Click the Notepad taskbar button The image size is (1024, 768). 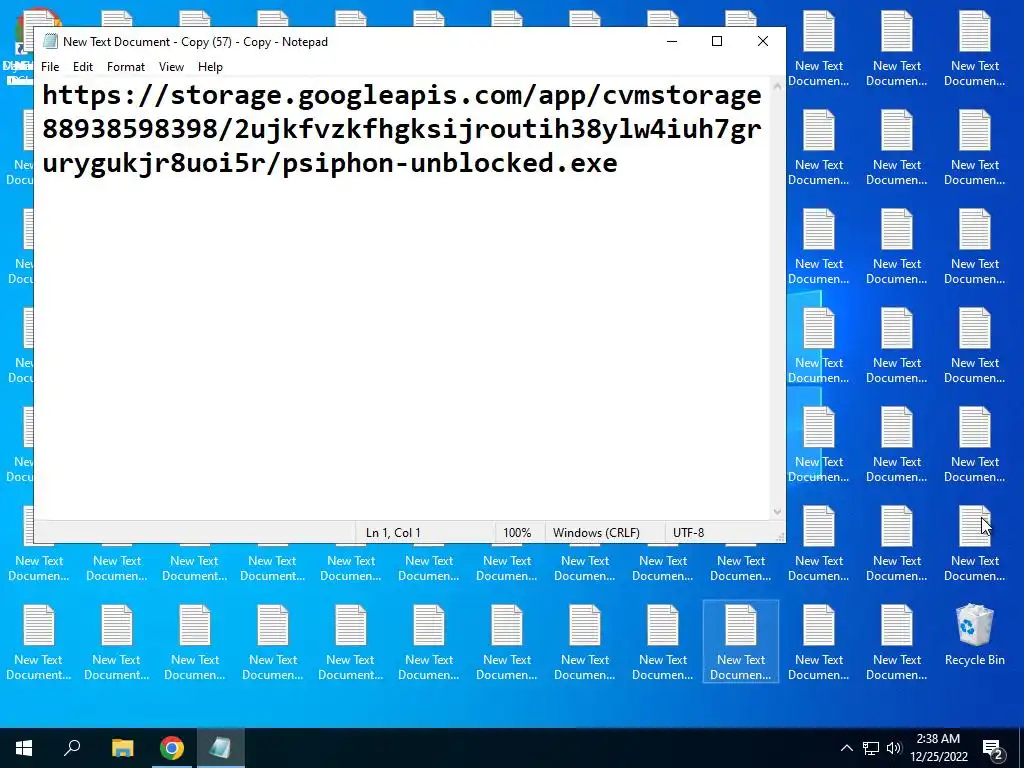coord(220,748)
